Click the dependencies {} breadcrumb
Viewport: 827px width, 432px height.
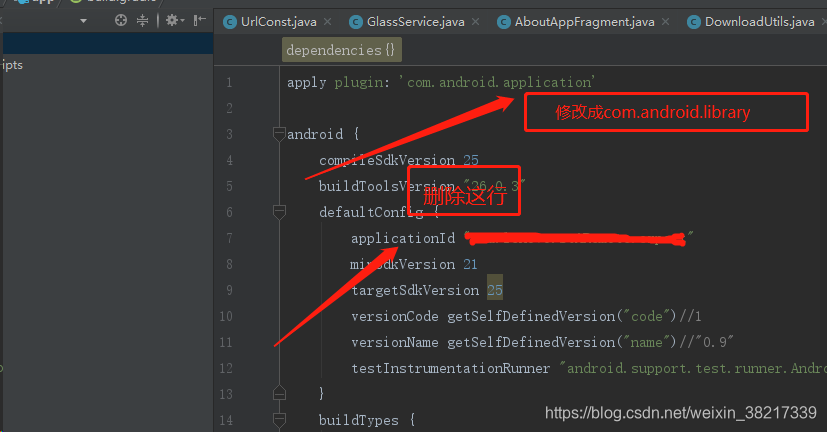tap(341, 50)
